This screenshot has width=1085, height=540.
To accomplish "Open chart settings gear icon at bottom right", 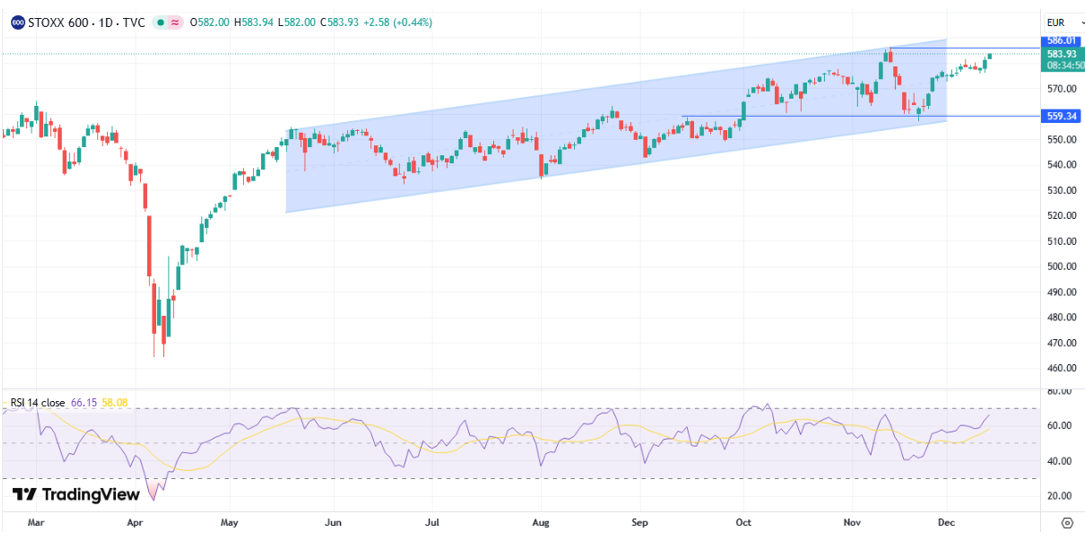I will [x=1067, y=523].
